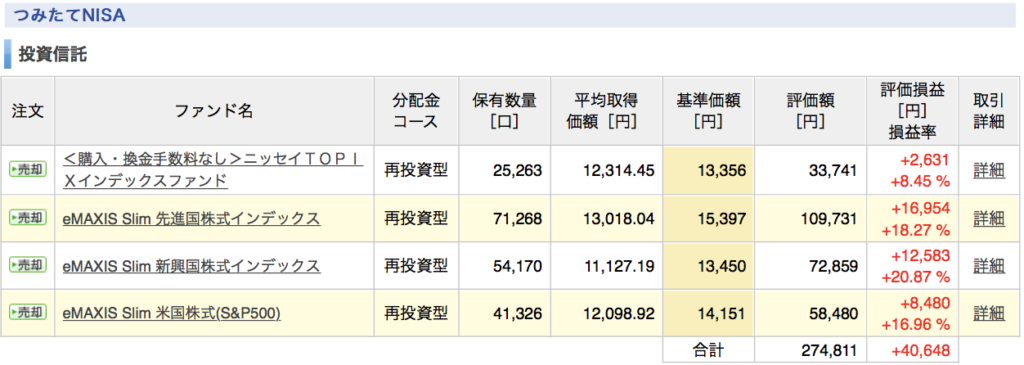Click 売却 icon for eMAXIS Slim 新興国株式
Image resolution: width=1024 pixels, height=365 pixels.
tap(27, 266)
